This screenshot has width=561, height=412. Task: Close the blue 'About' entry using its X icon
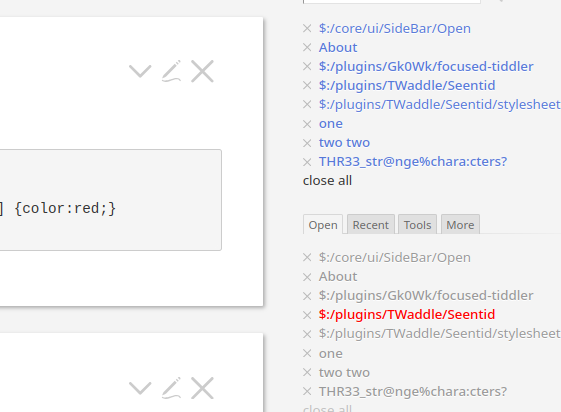click(x=307, y=47)
